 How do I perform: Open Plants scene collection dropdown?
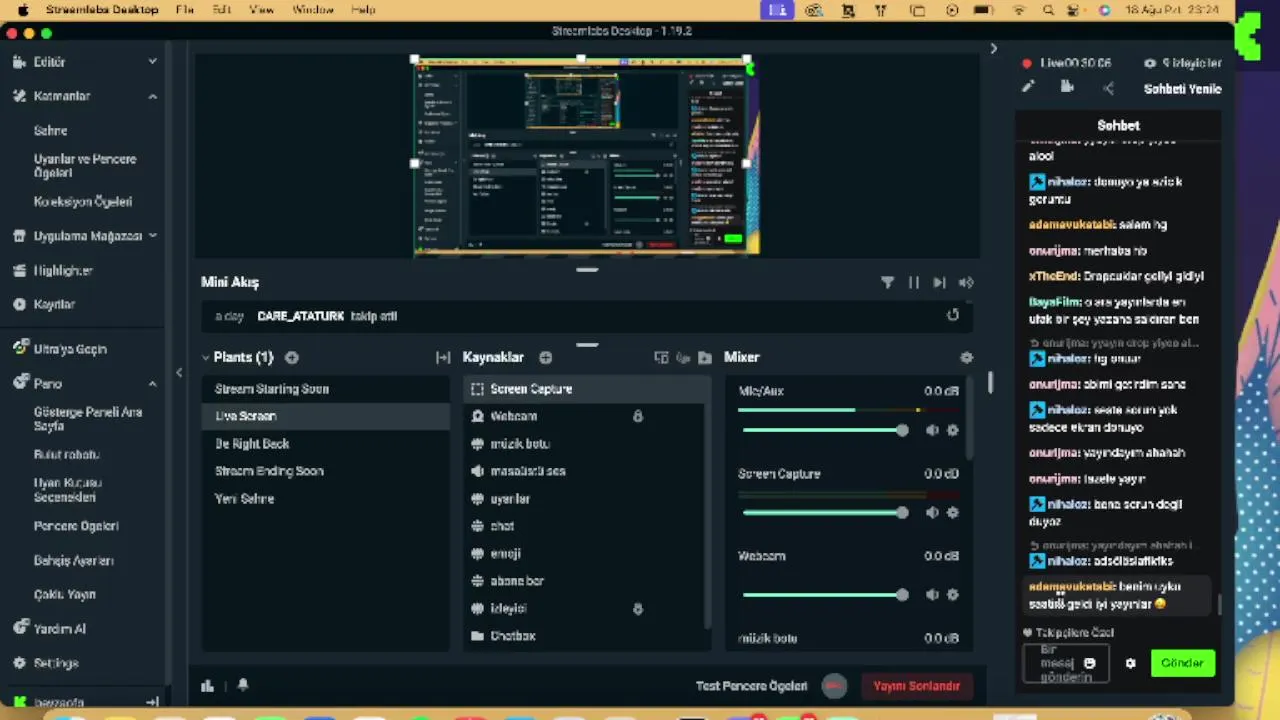pyautogui.click(x=237, y=357)
